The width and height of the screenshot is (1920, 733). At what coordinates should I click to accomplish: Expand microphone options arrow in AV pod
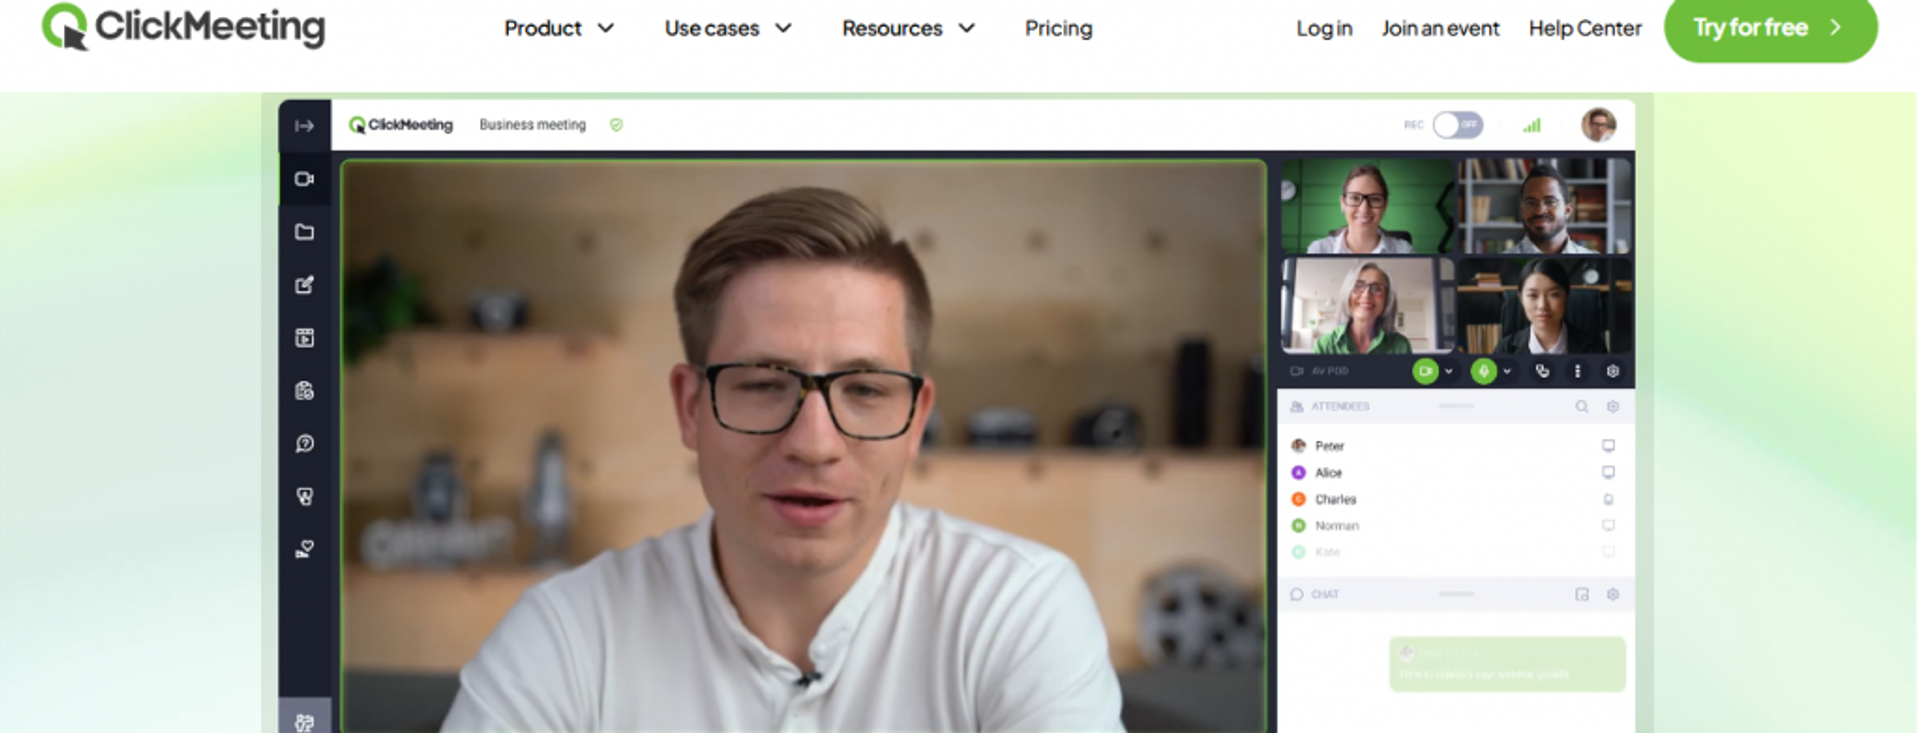tap(1507, 371)
